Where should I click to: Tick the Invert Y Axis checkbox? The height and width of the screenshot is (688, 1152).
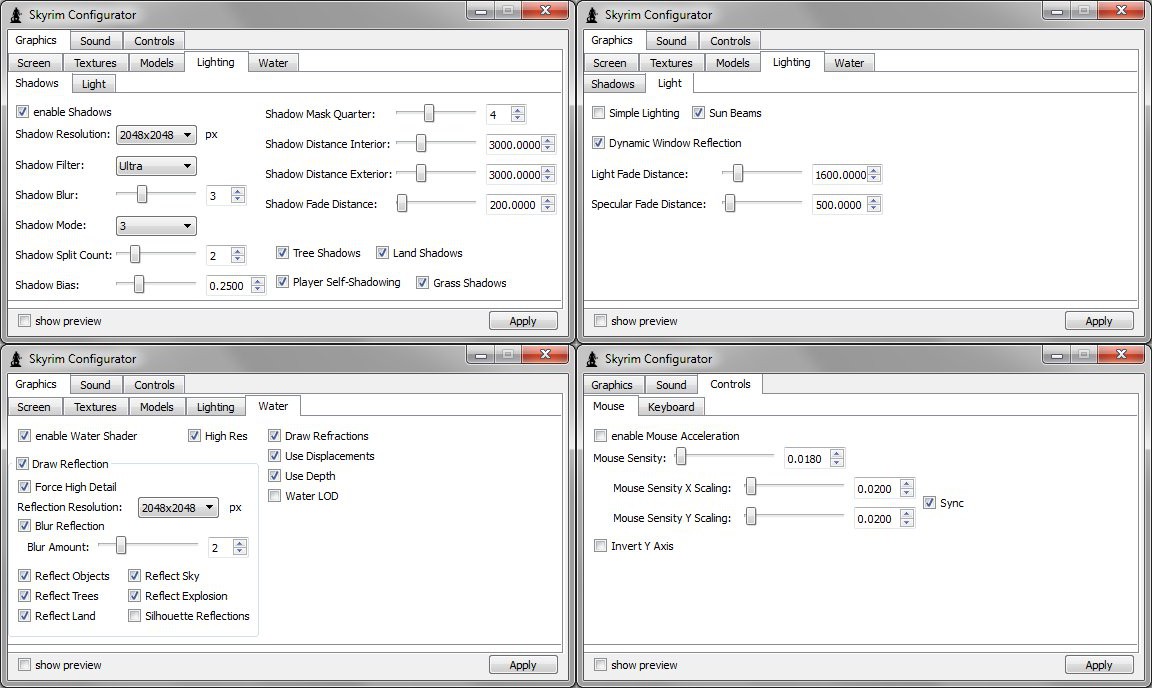click(x=600, y=546)
